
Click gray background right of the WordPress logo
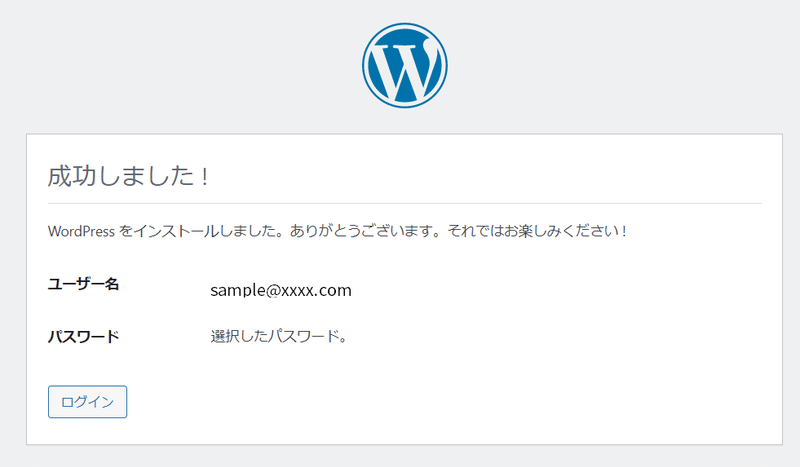pos(622,65)
